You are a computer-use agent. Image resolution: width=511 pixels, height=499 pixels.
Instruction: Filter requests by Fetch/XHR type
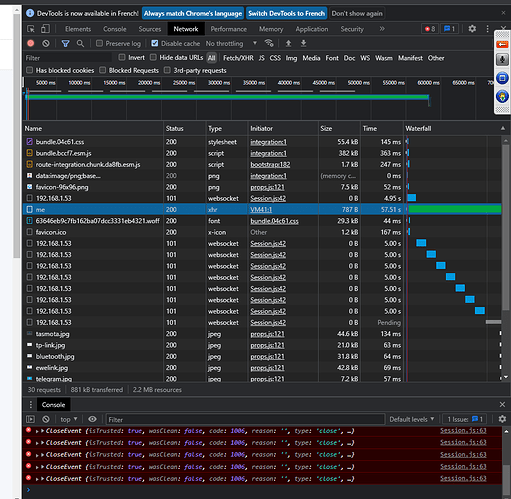[x=238, y=58]
